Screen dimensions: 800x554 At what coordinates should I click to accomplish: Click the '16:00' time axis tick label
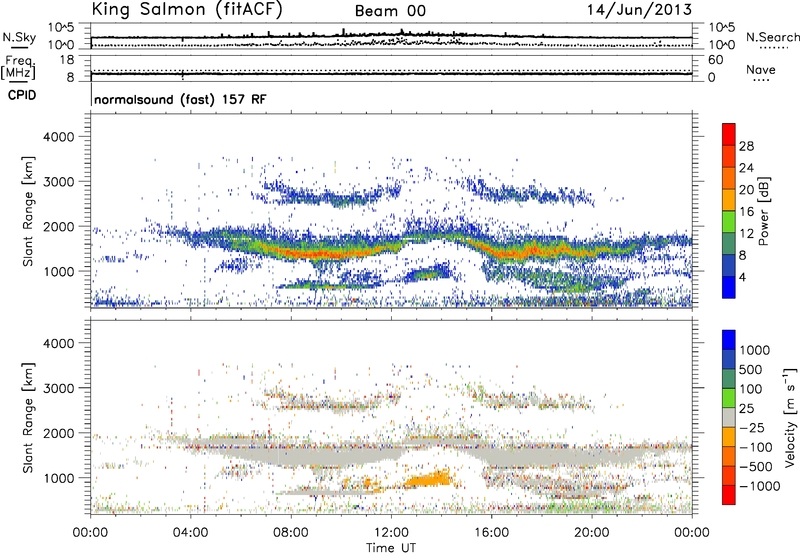[x=491, y=533]
